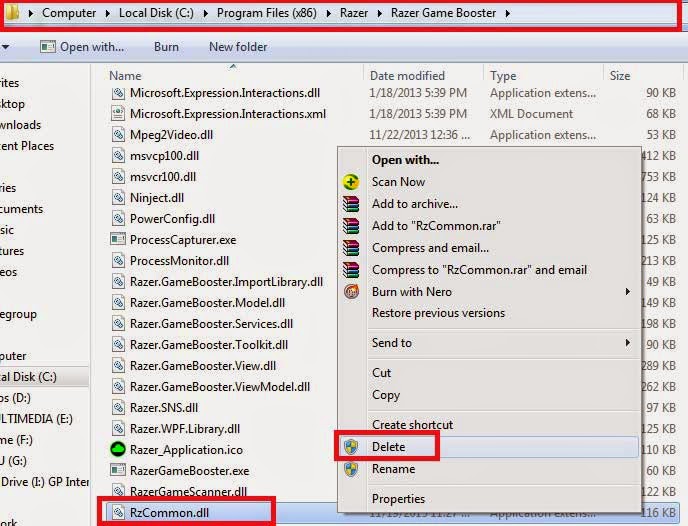Click the Burn toolbar button
This screenshot has width=688, height=526.
click(x=166, y=47)
